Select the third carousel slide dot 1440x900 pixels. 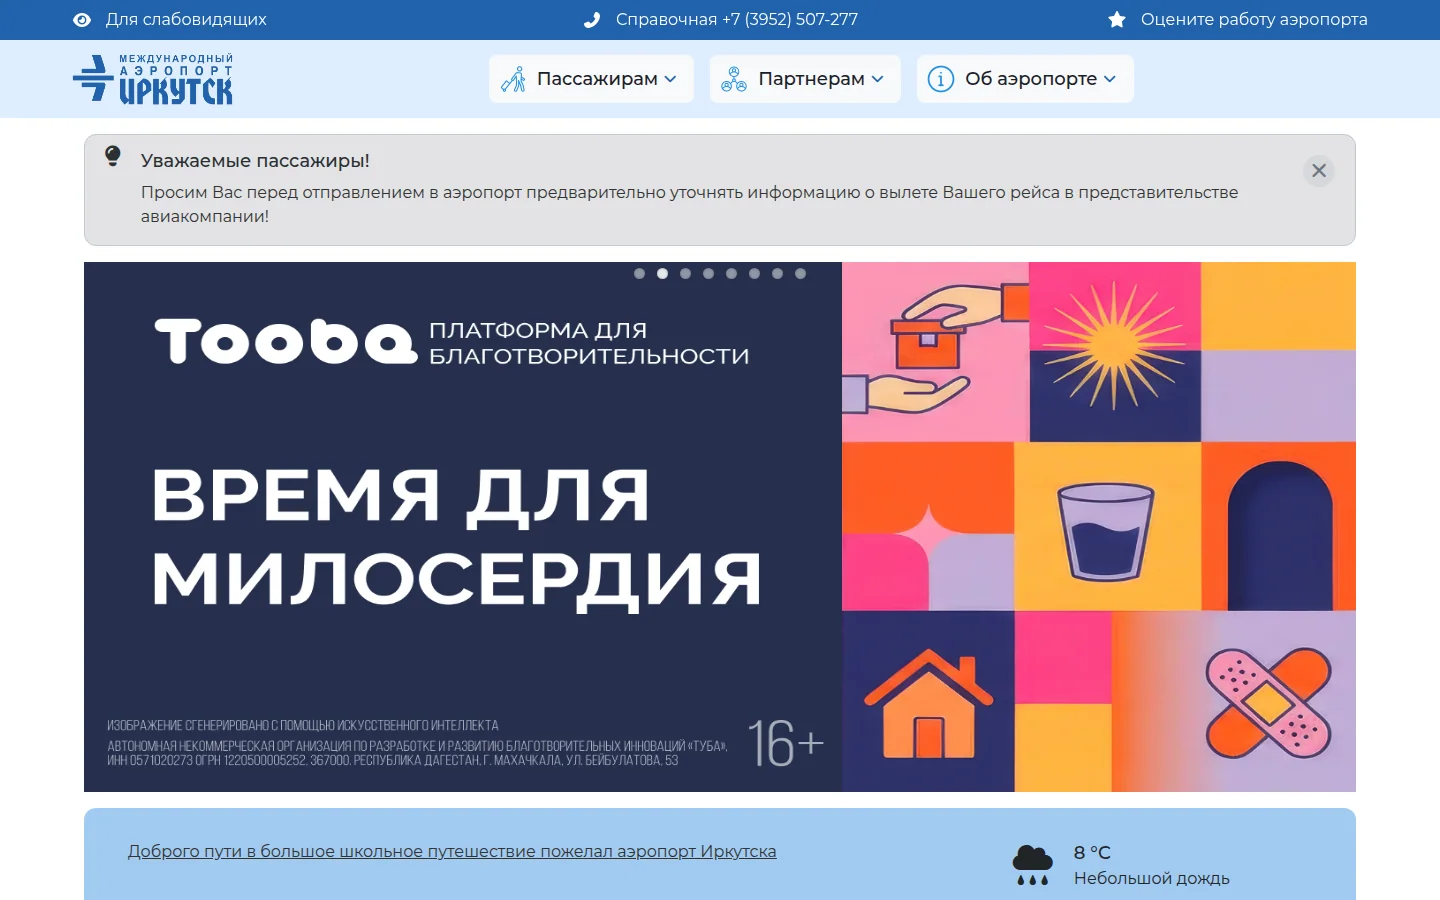pyautogui.click(x=685, y=273)
